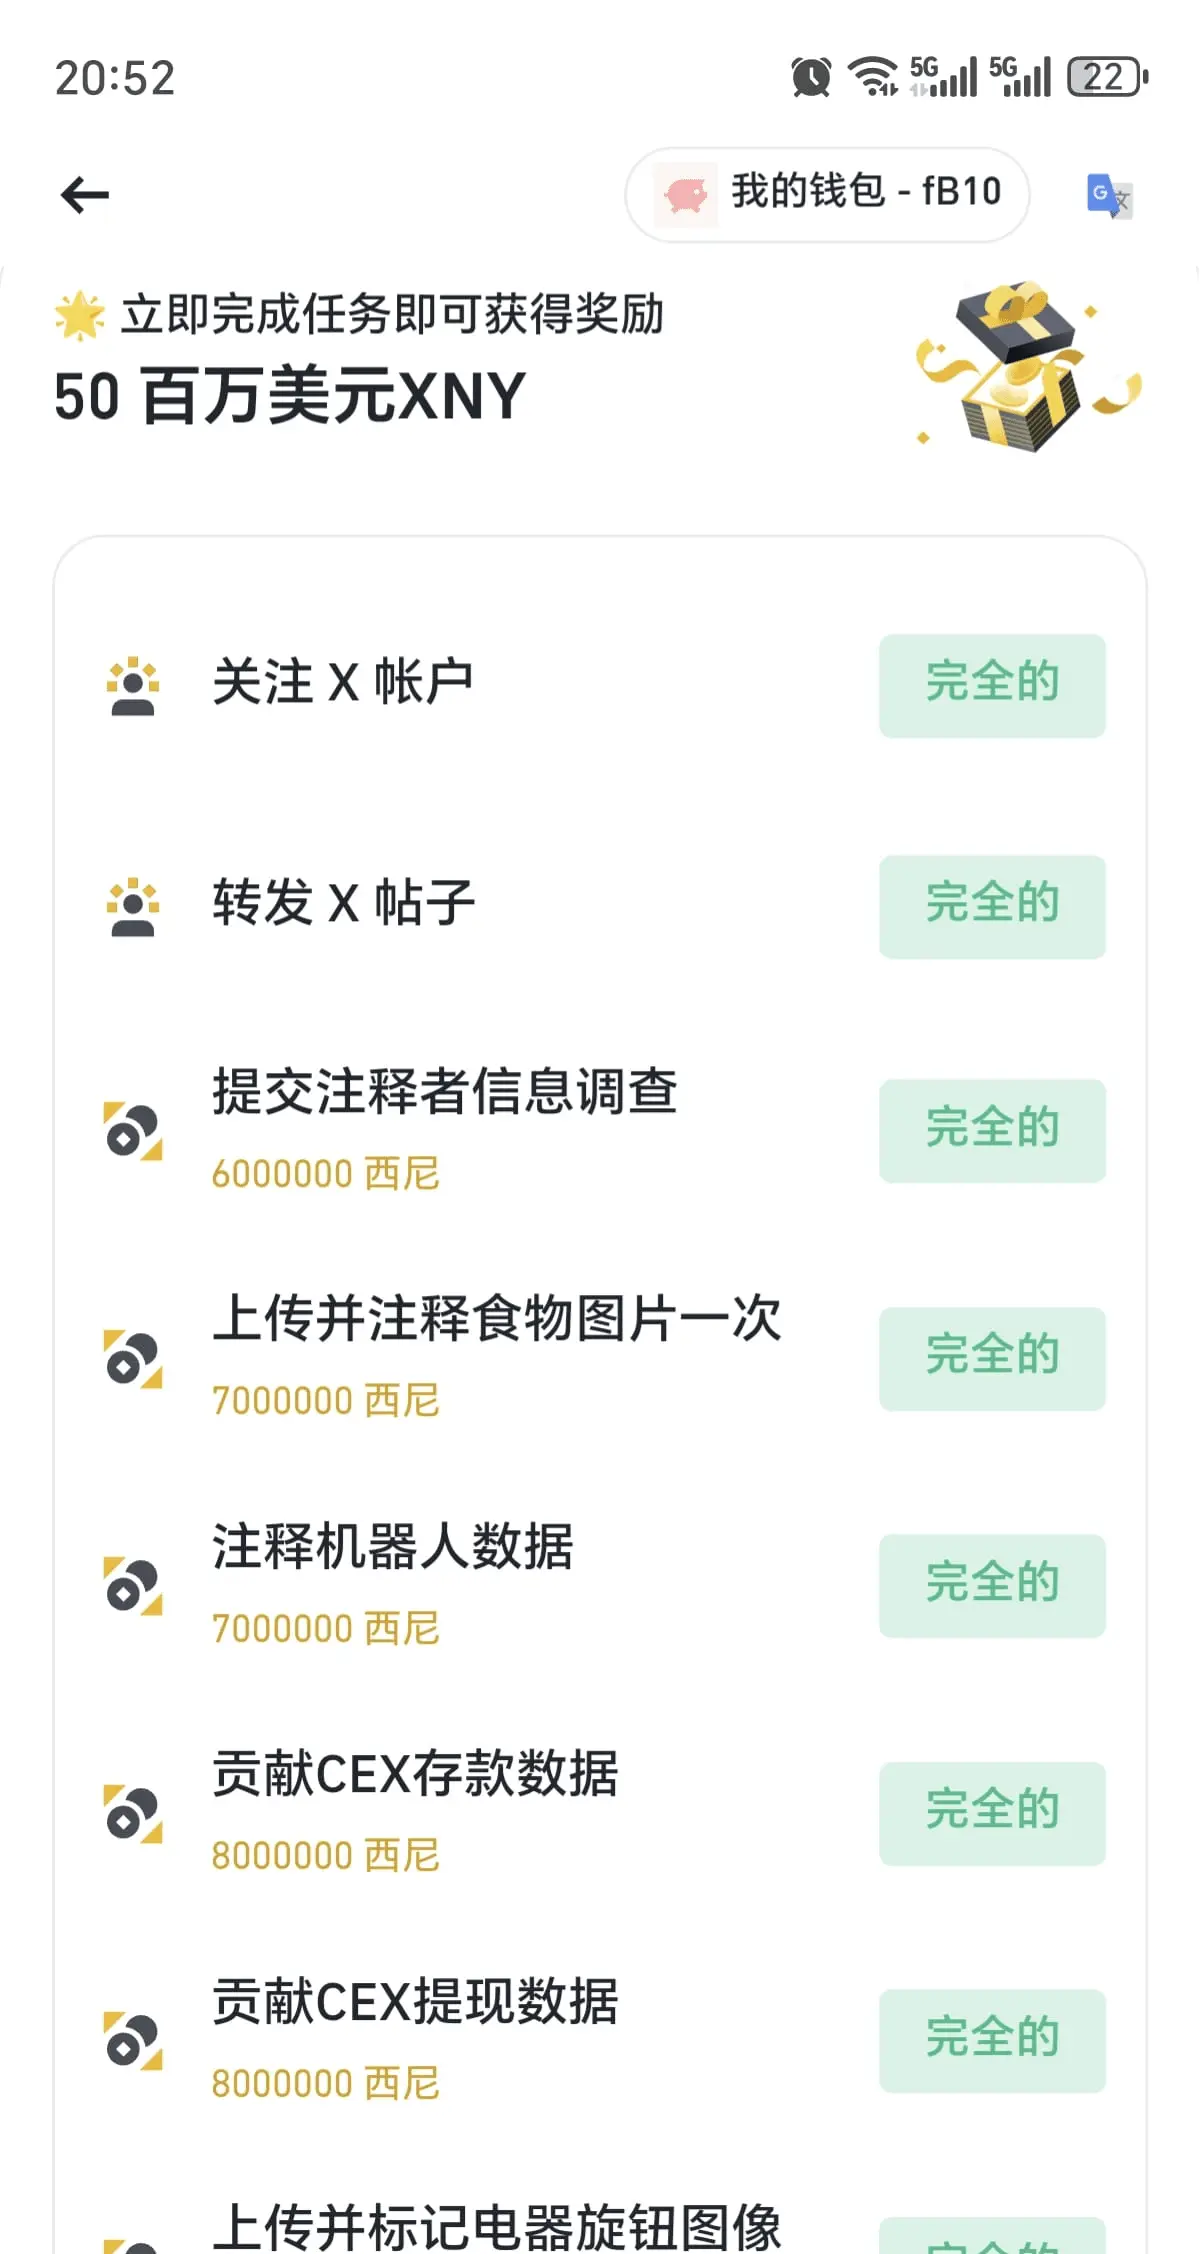Tap the 提交注释者信息调查 task icon
This screenshot has height=2254, width=1200.
[x=133, y=1131]
